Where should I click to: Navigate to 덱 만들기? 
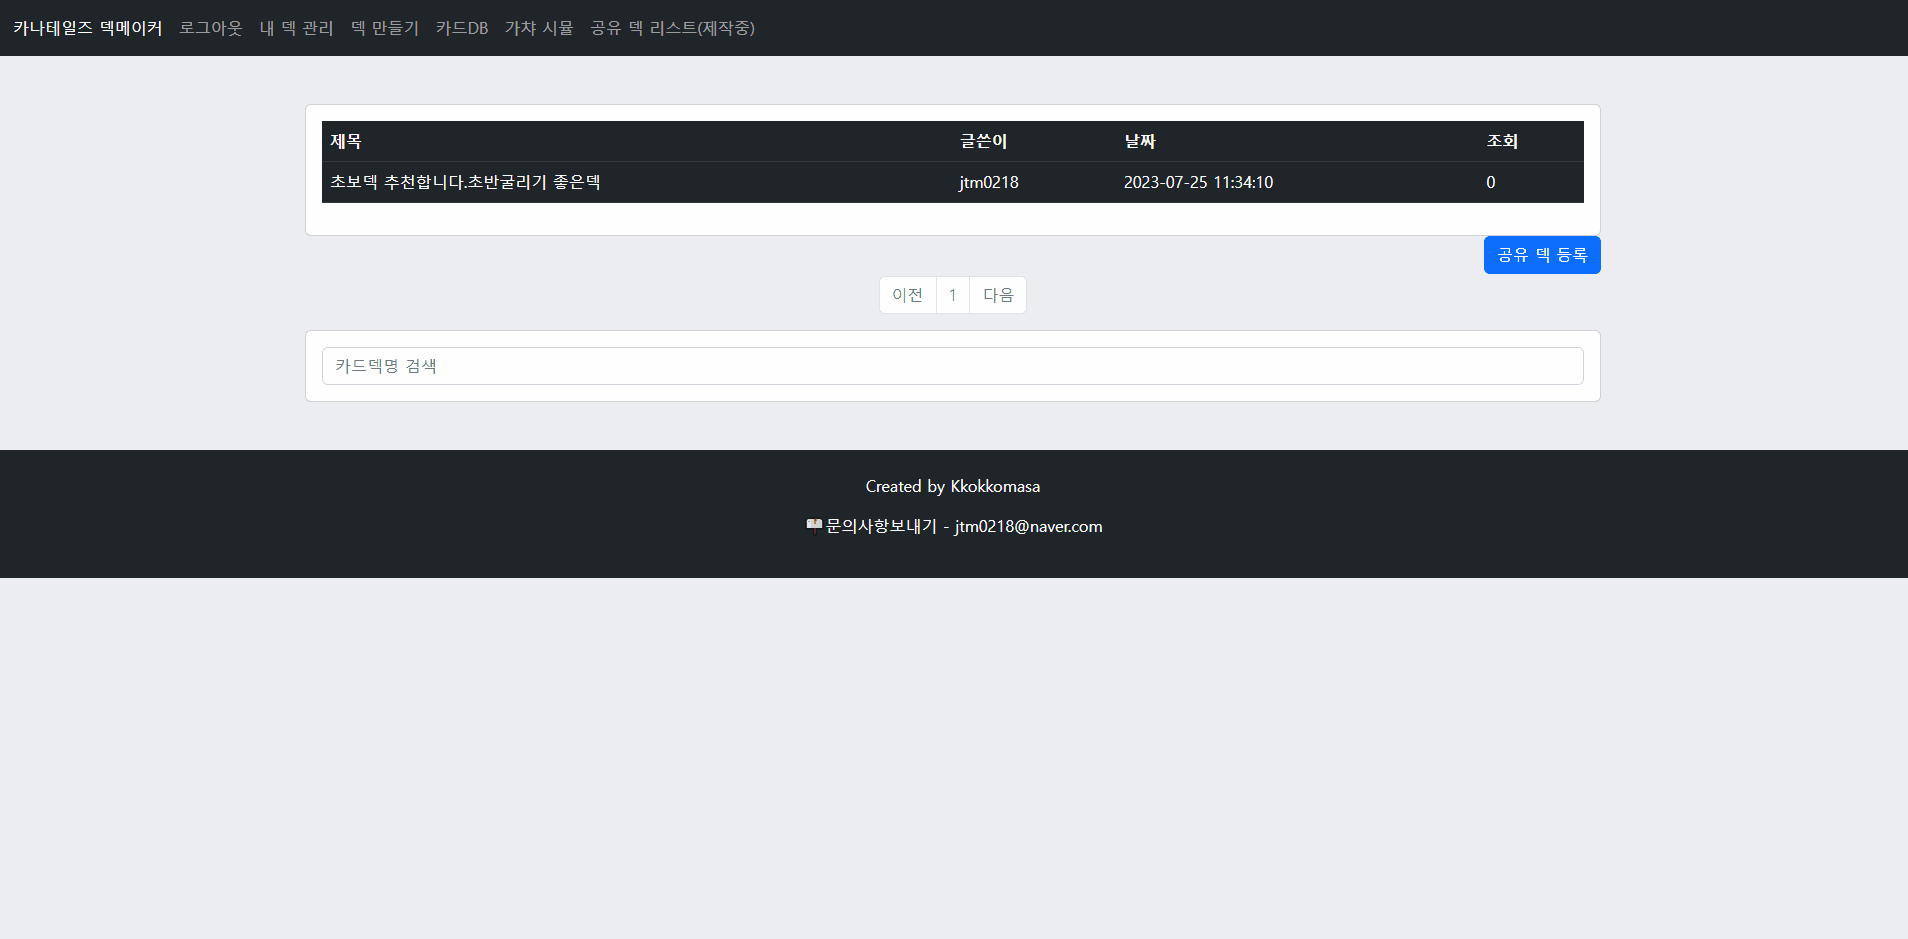click(x=385, y=28)
